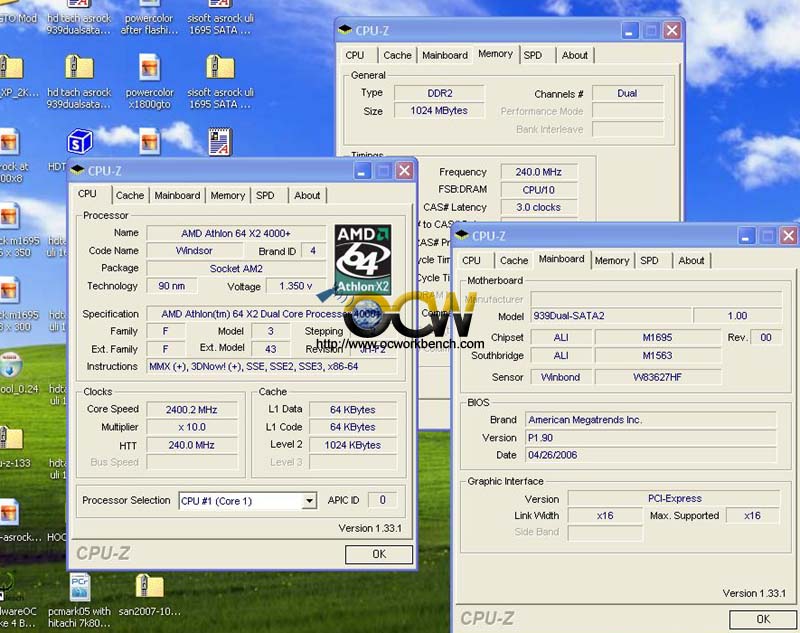Select the XP_2K zip folder desktop icon
800x633 pixels.
pos(11,68)
